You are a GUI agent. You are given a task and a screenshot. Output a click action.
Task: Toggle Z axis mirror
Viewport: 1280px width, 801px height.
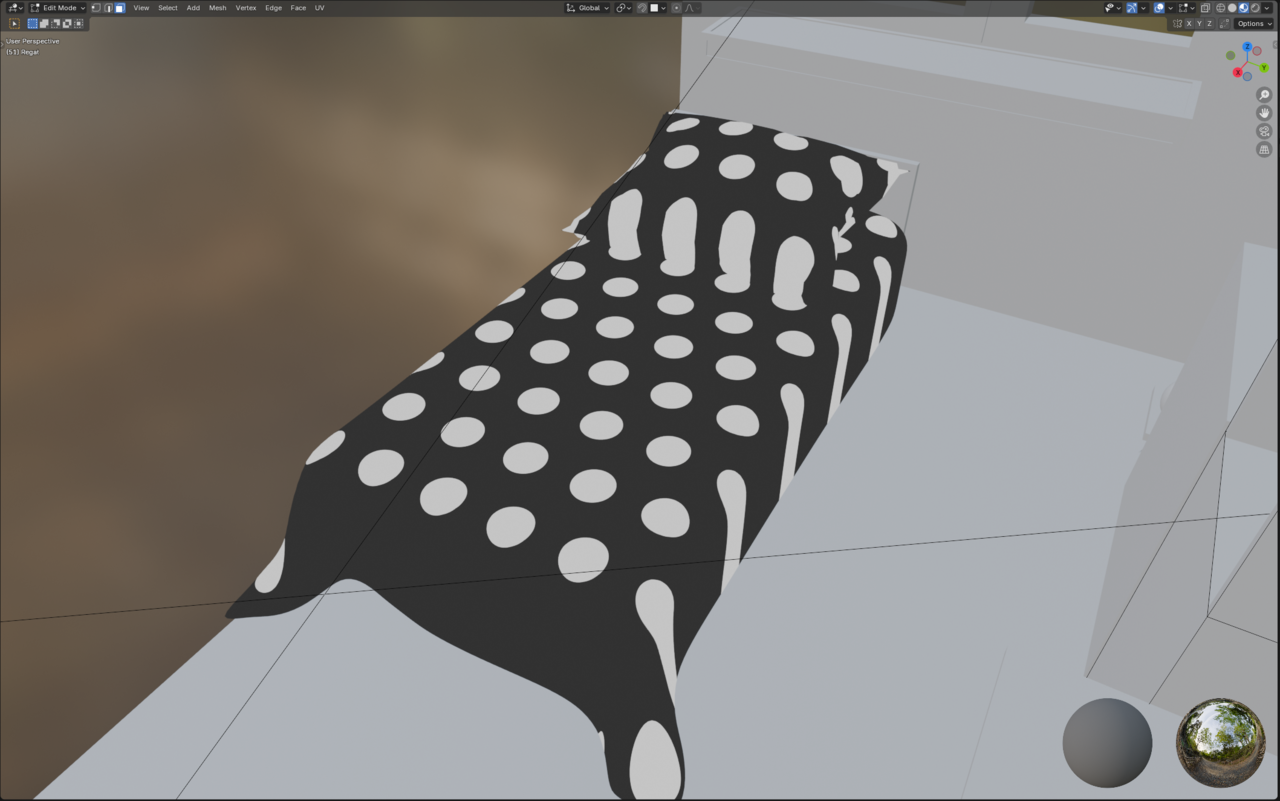(1209, 23)
